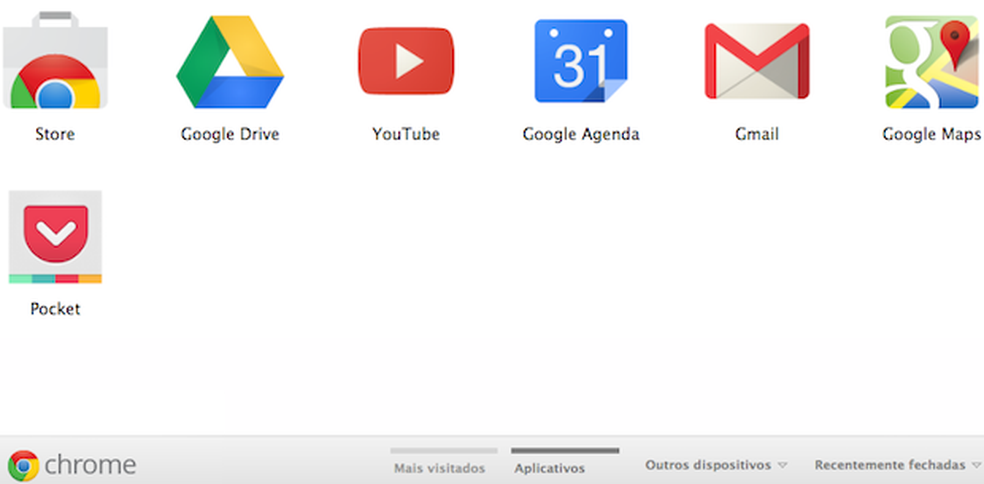Expand the Outros dispositivos menu

716,465
